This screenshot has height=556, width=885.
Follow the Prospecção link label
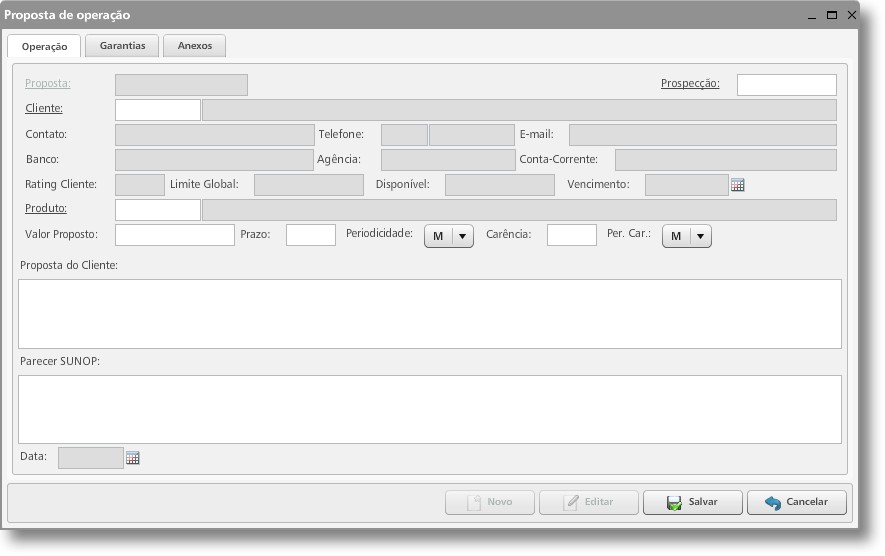coord(690,83)
